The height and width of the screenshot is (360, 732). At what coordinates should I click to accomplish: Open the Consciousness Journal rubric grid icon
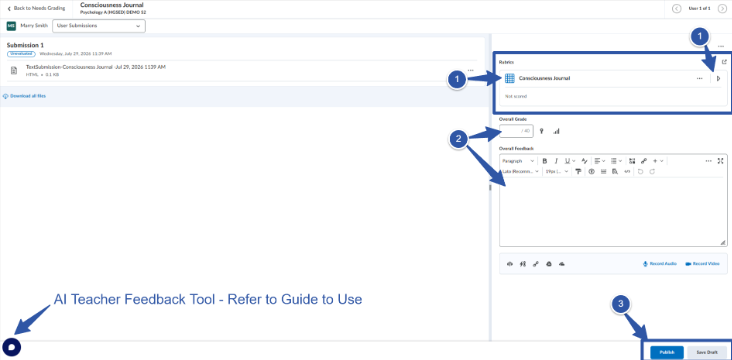510,78
